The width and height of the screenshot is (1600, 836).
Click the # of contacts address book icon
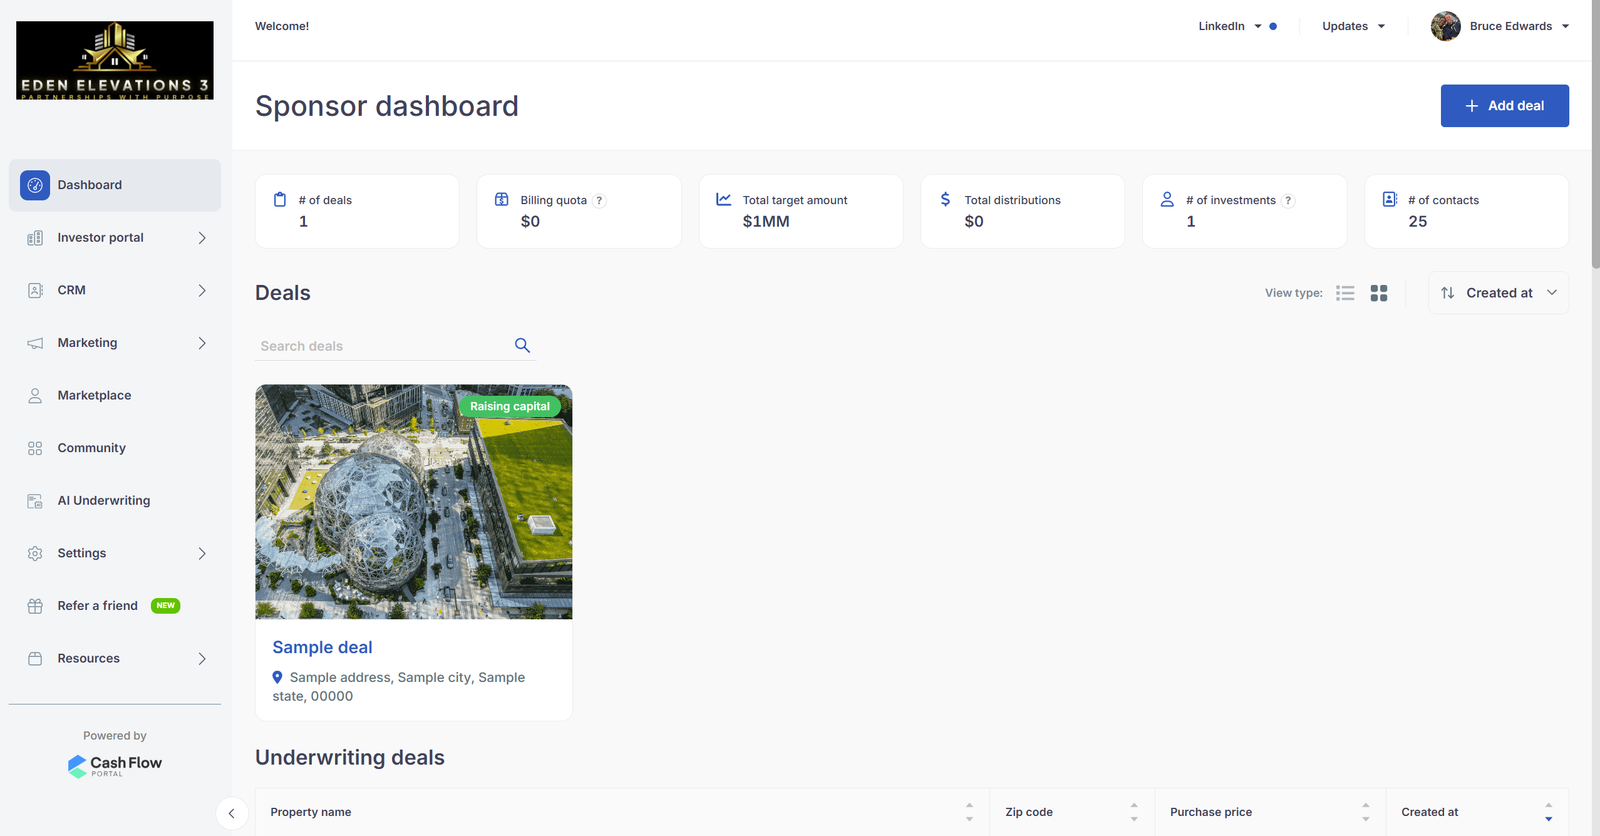pos(1390,199)
